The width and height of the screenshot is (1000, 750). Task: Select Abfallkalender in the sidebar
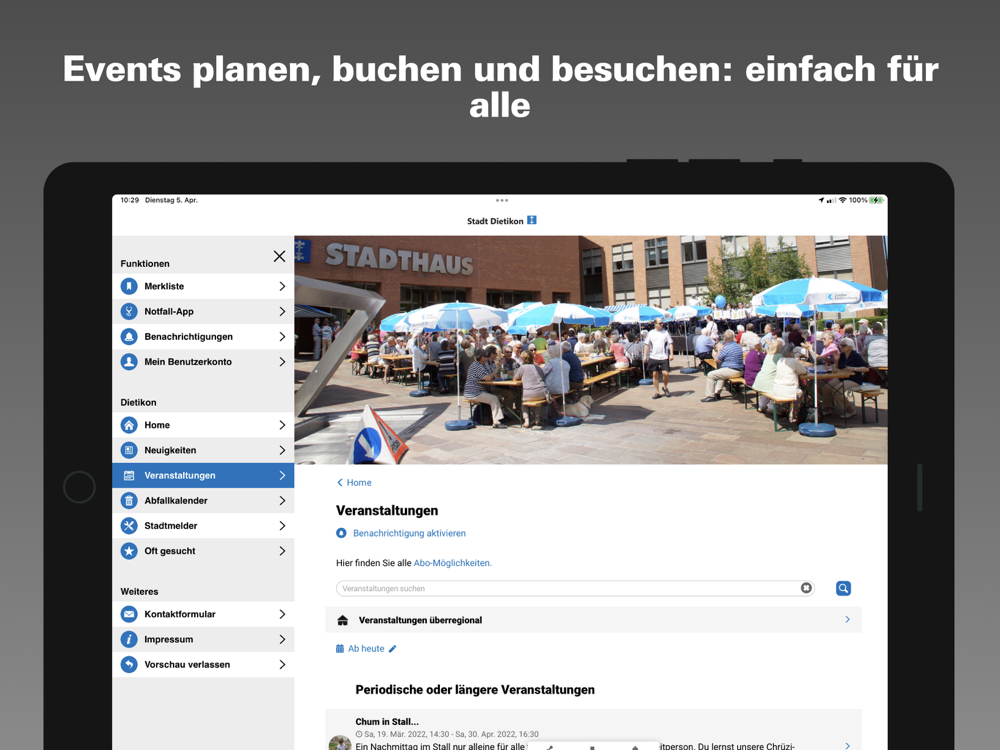pyautogui.click(x=203, y=501)
